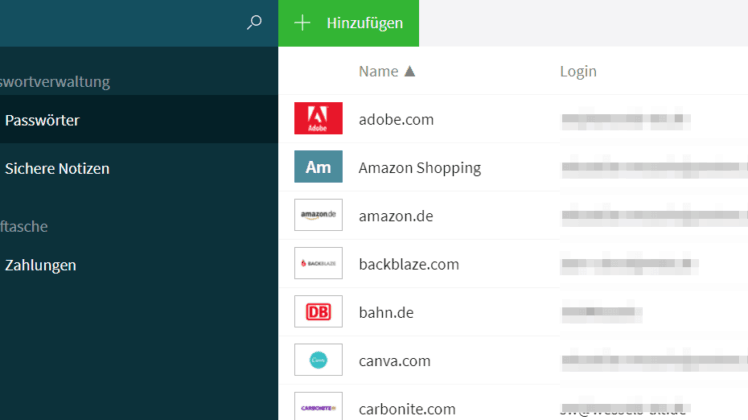Select the adobe.com entry name
Screen dimensions: 748x420
pos(396,119)
